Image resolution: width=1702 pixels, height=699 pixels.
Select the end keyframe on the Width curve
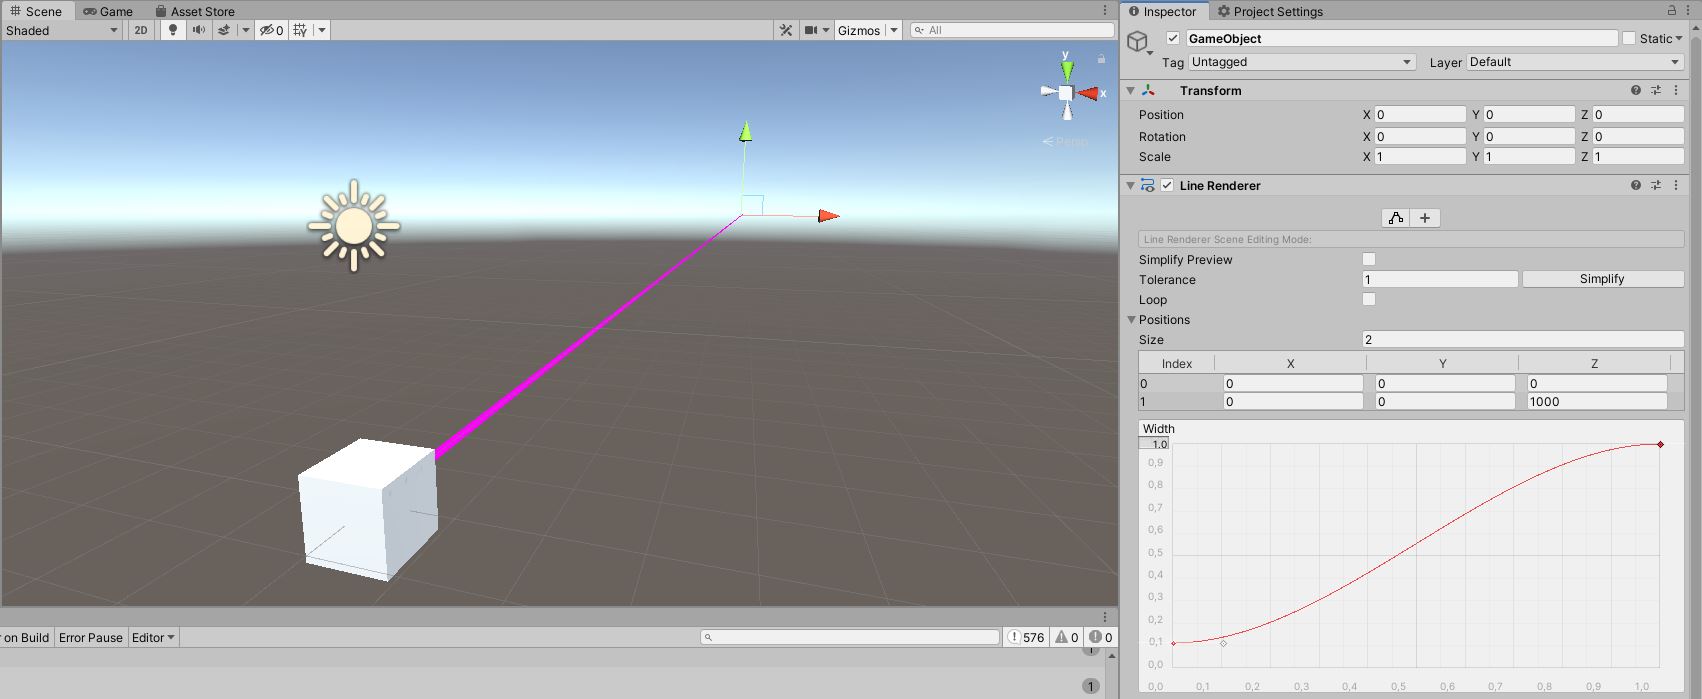tap(1661, 444)
